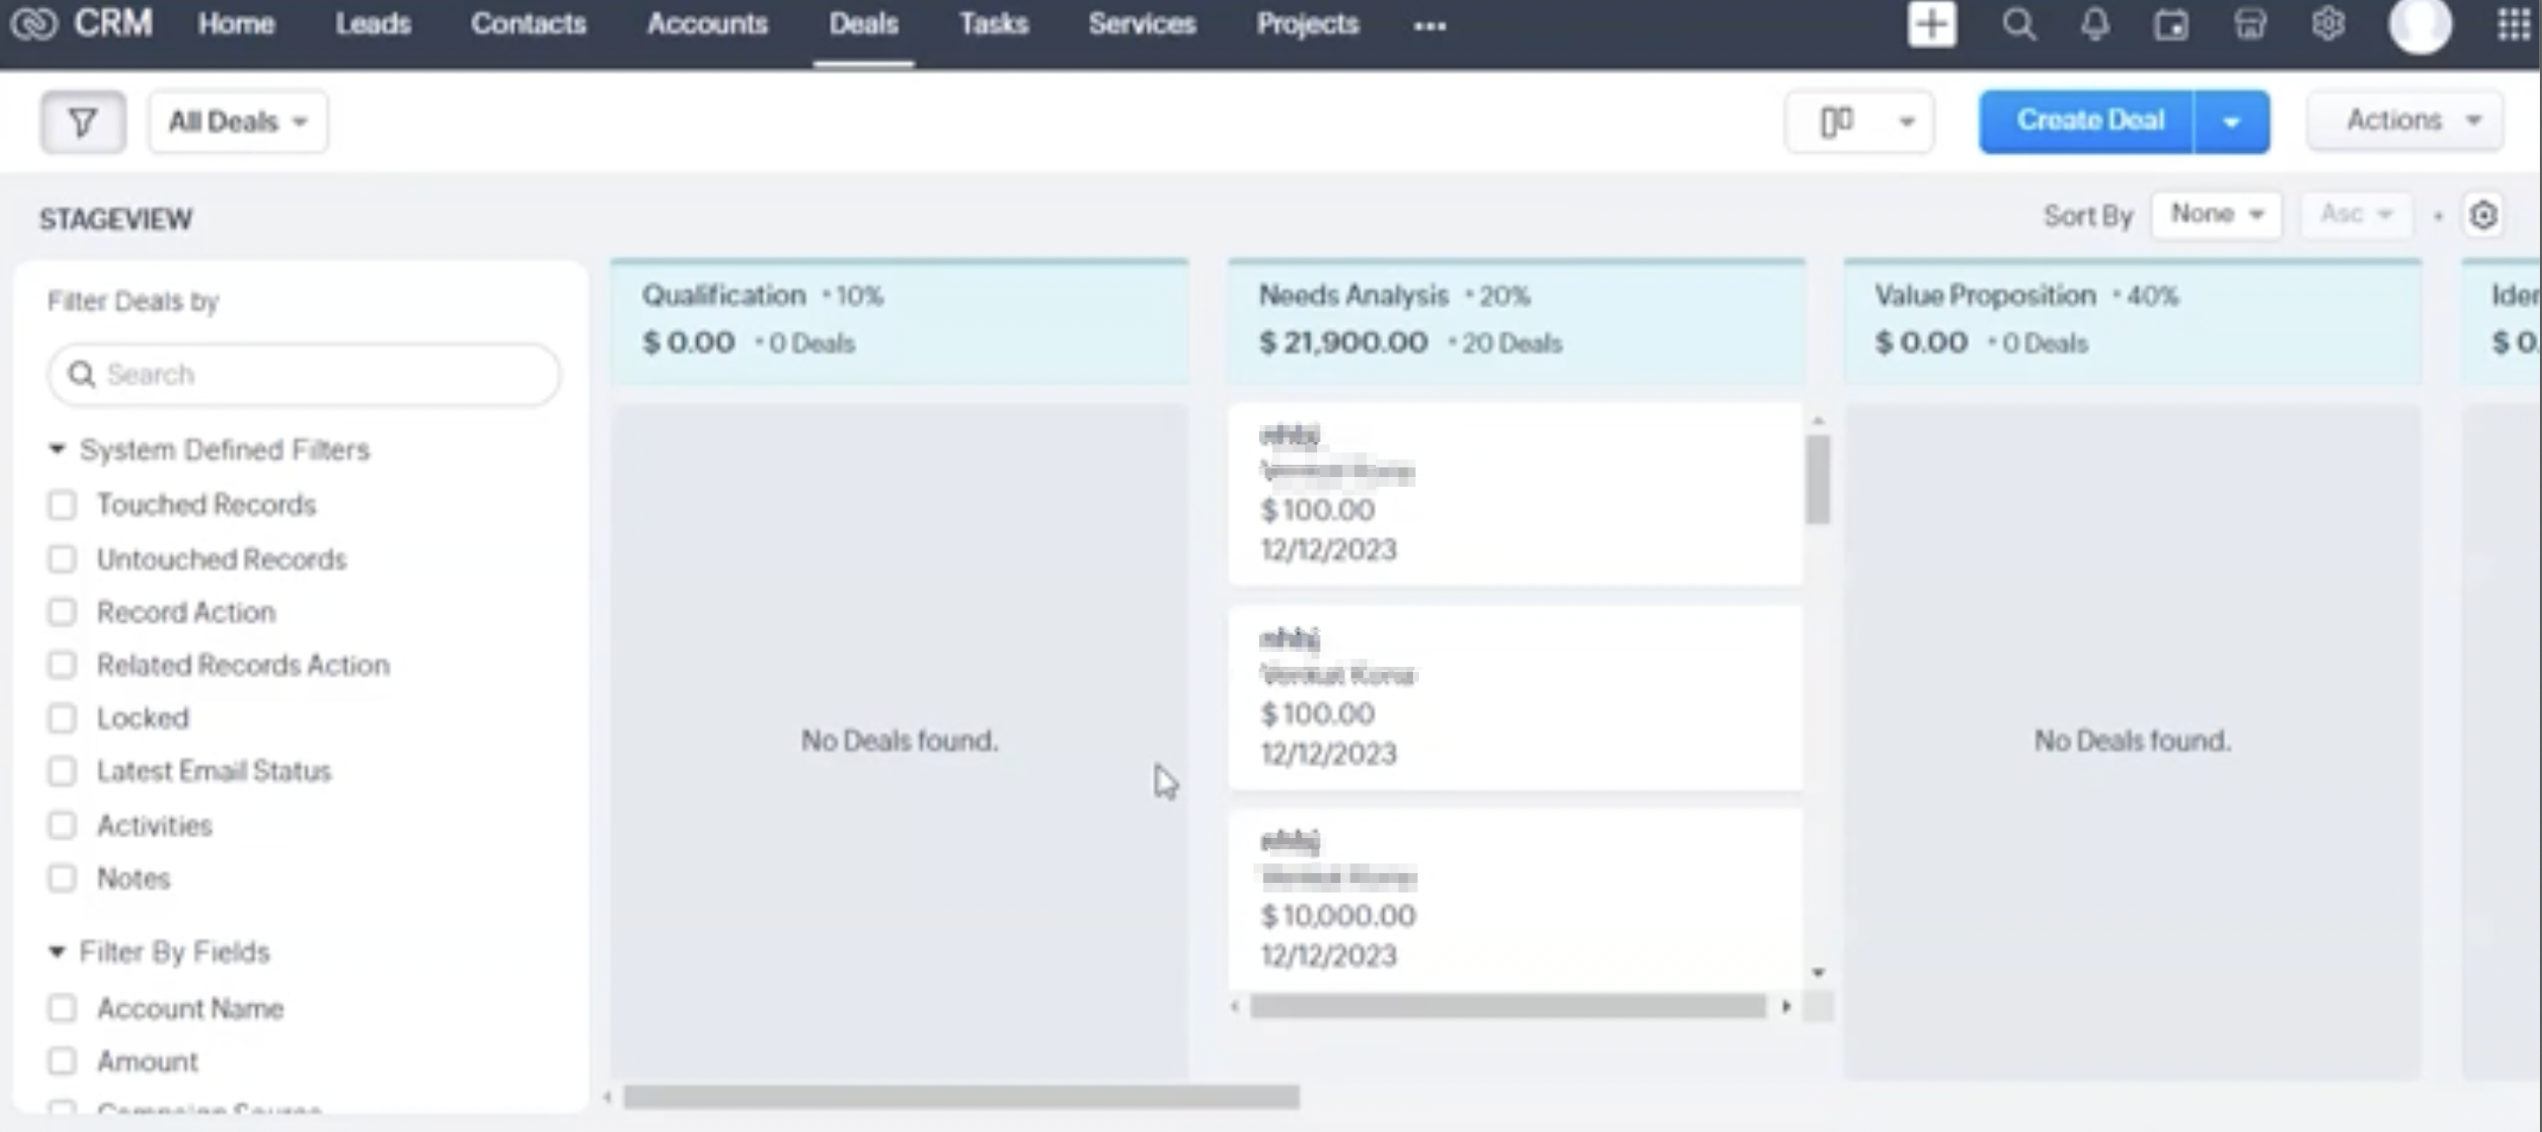2542x1132 pixels.
Task: Enable the Touched Records filter
Action: pos(63,505)
